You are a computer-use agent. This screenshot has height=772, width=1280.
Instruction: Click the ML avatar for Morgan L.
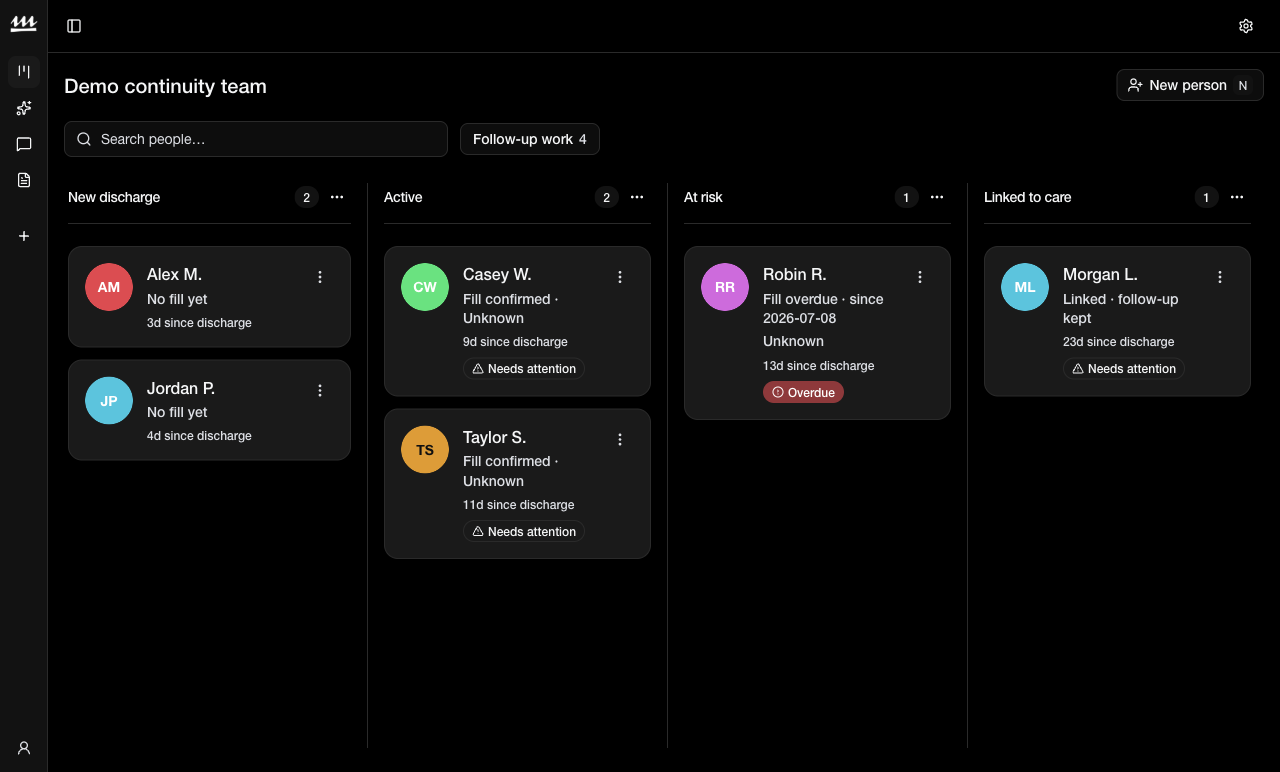coord(1025,287)
